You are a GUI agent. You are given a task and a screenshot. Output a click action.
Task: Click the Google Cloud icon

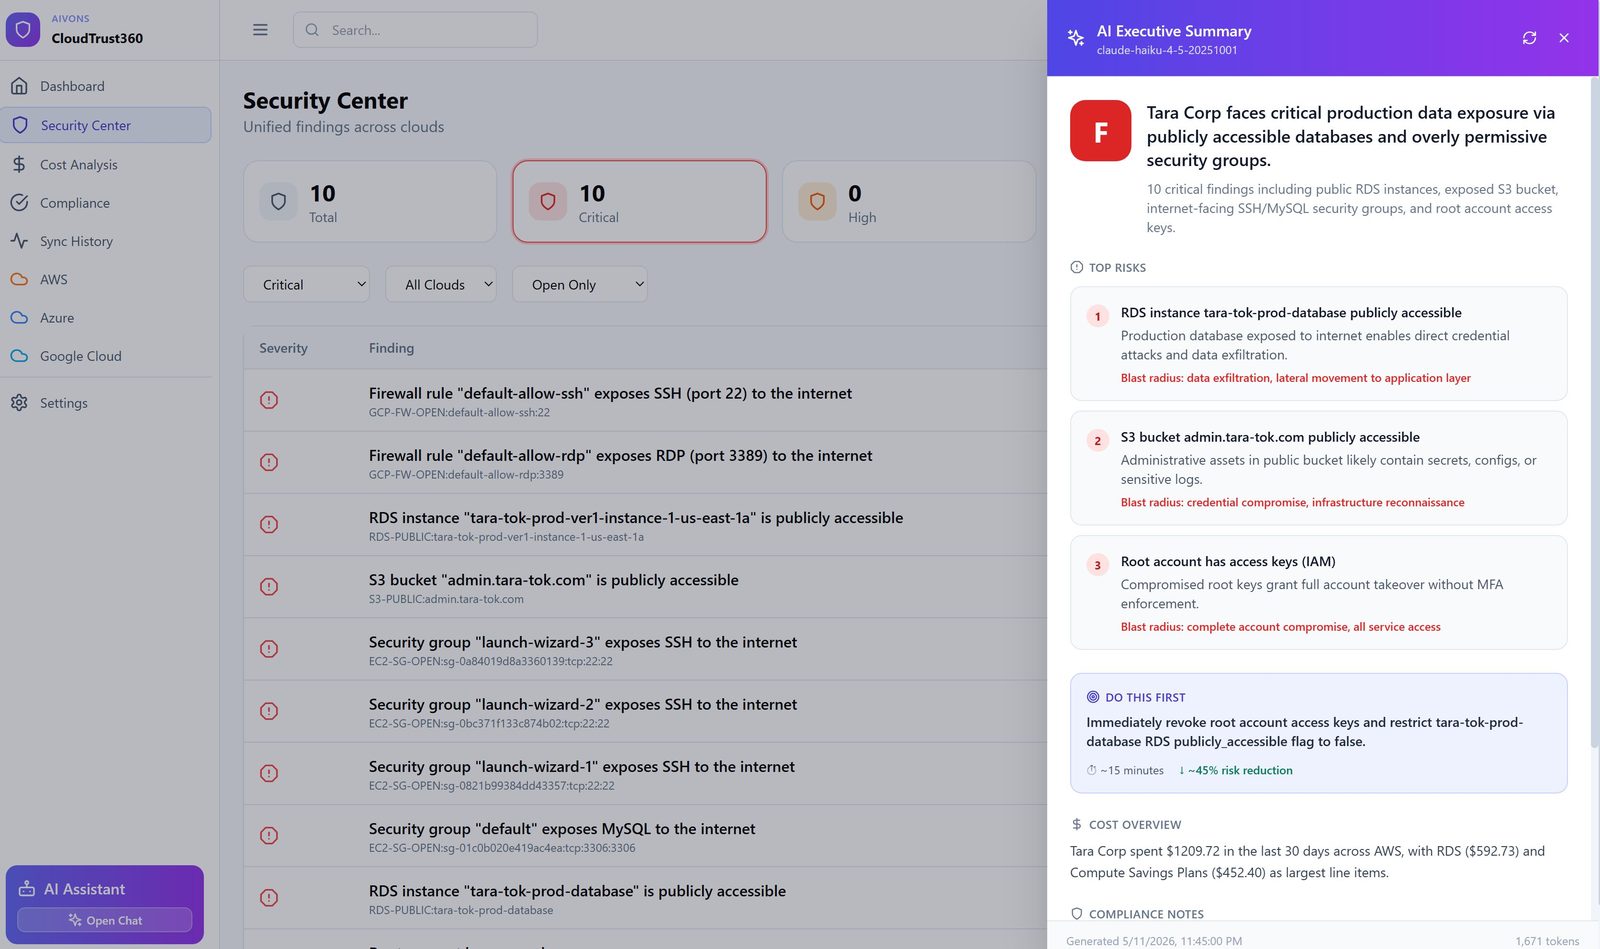[x=19, y=356]
